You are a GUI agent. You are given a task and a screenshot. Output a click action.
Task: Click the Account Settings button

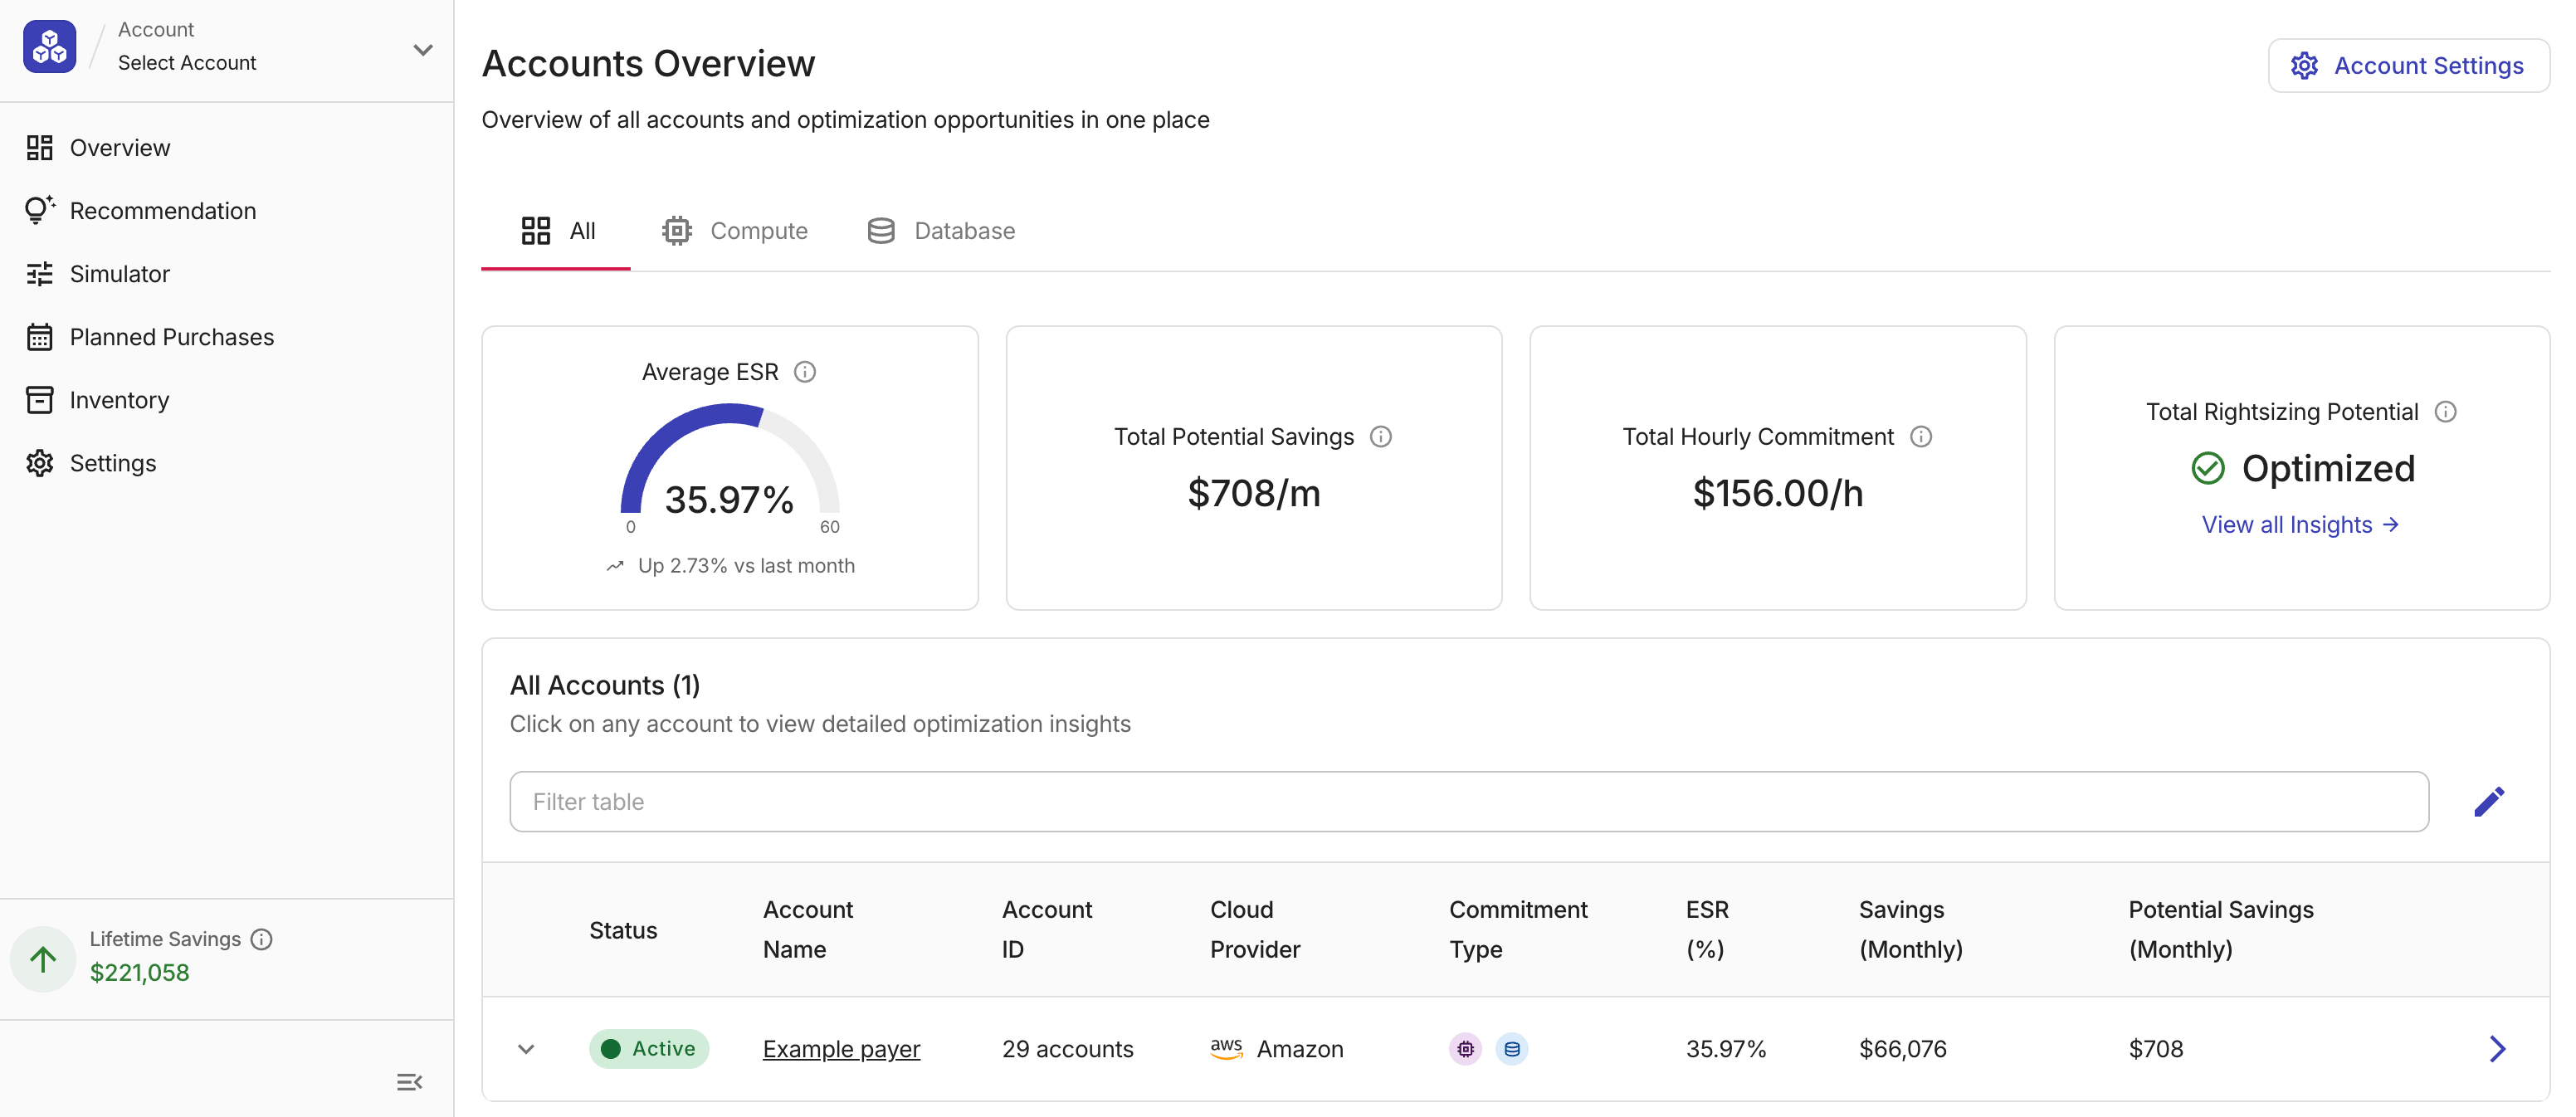pos(2408,66)
